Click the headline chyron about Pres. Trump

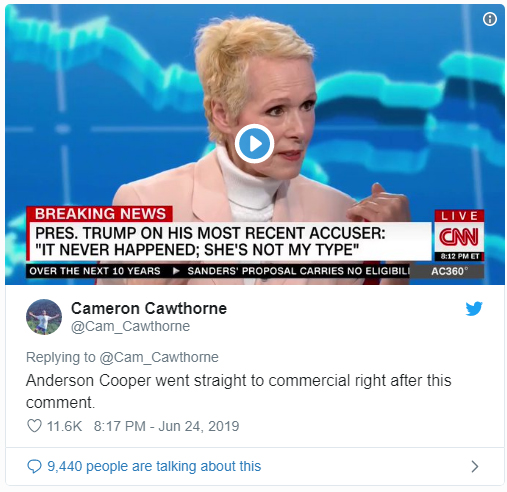coord(230,241)
